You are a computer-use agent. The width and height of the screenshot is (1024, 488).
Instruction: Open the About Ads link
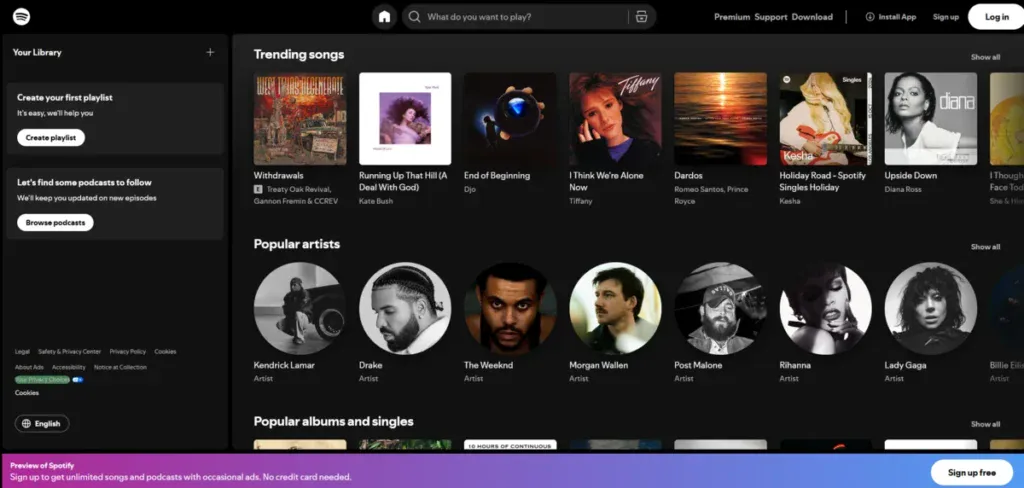click(x=29, y=367)
